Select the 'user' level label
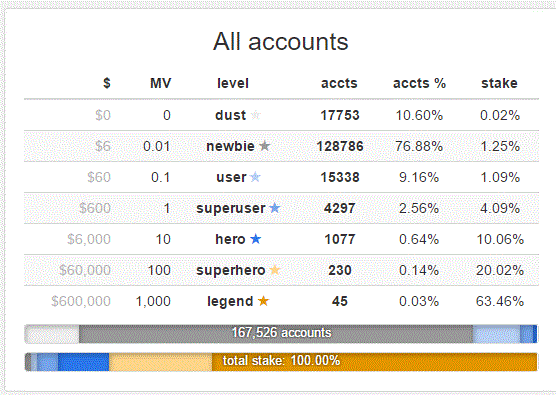 pyautogui.click(x=231, y=177)
